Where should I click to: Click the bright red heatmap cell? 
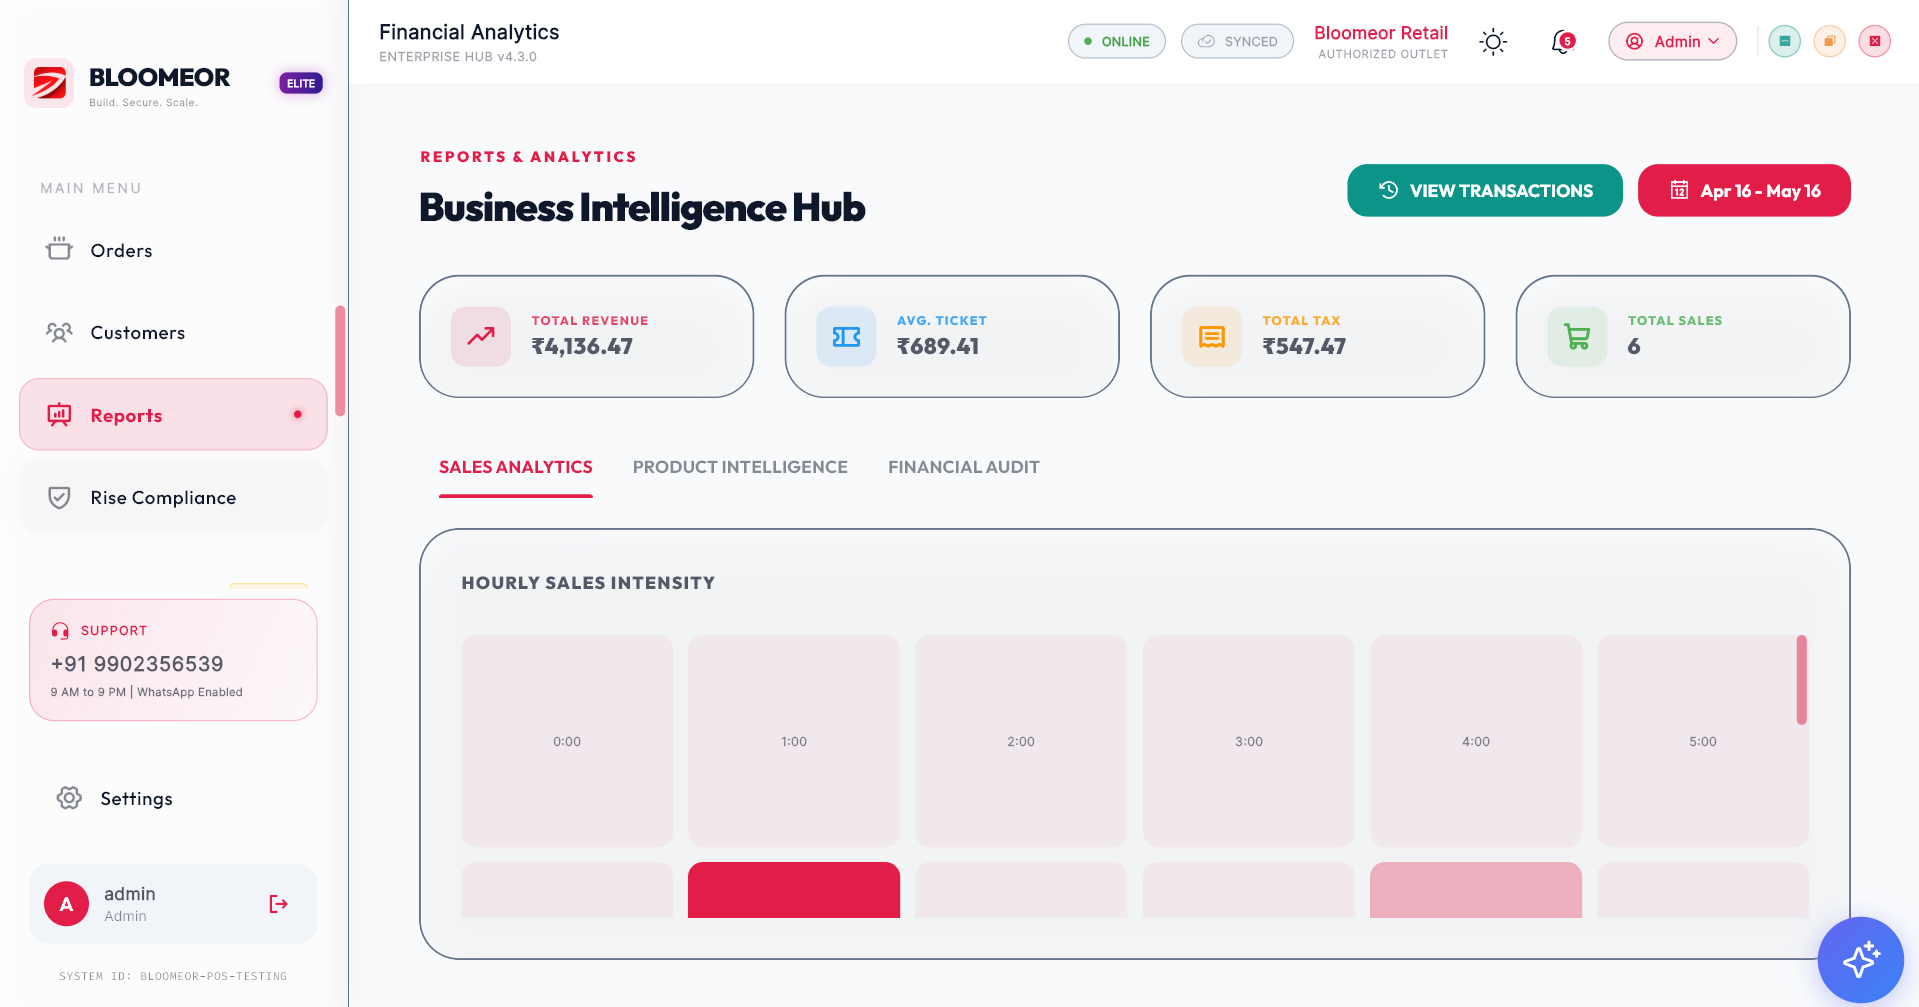tap(794, 890)
